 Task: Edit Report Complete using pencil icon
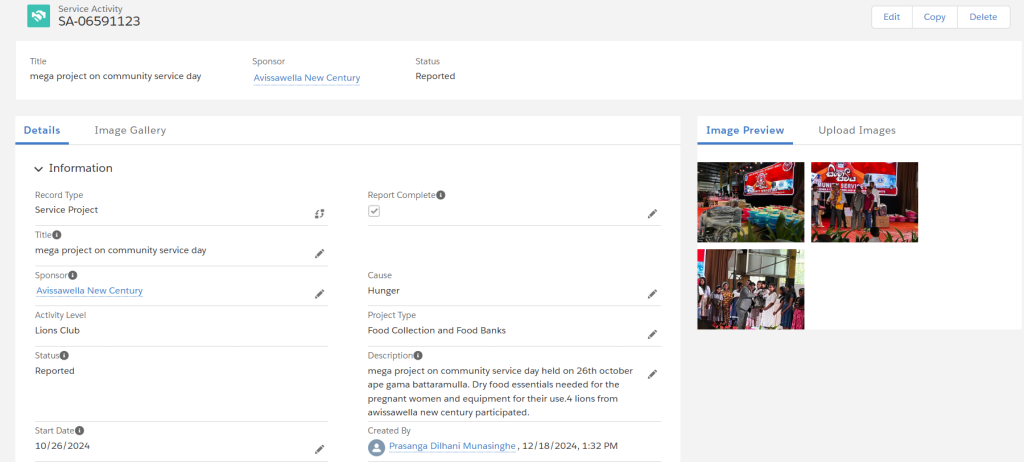point(652,214)
